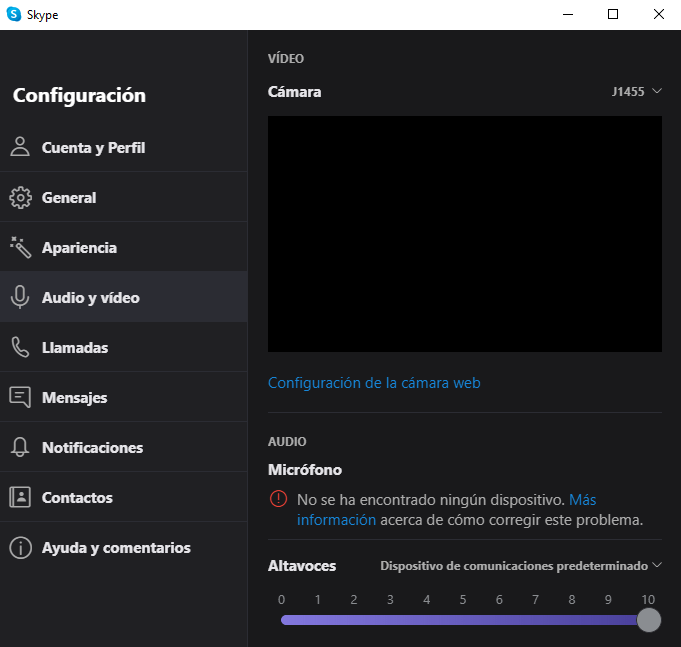Click the Cámara label

[x=294, y=92]
